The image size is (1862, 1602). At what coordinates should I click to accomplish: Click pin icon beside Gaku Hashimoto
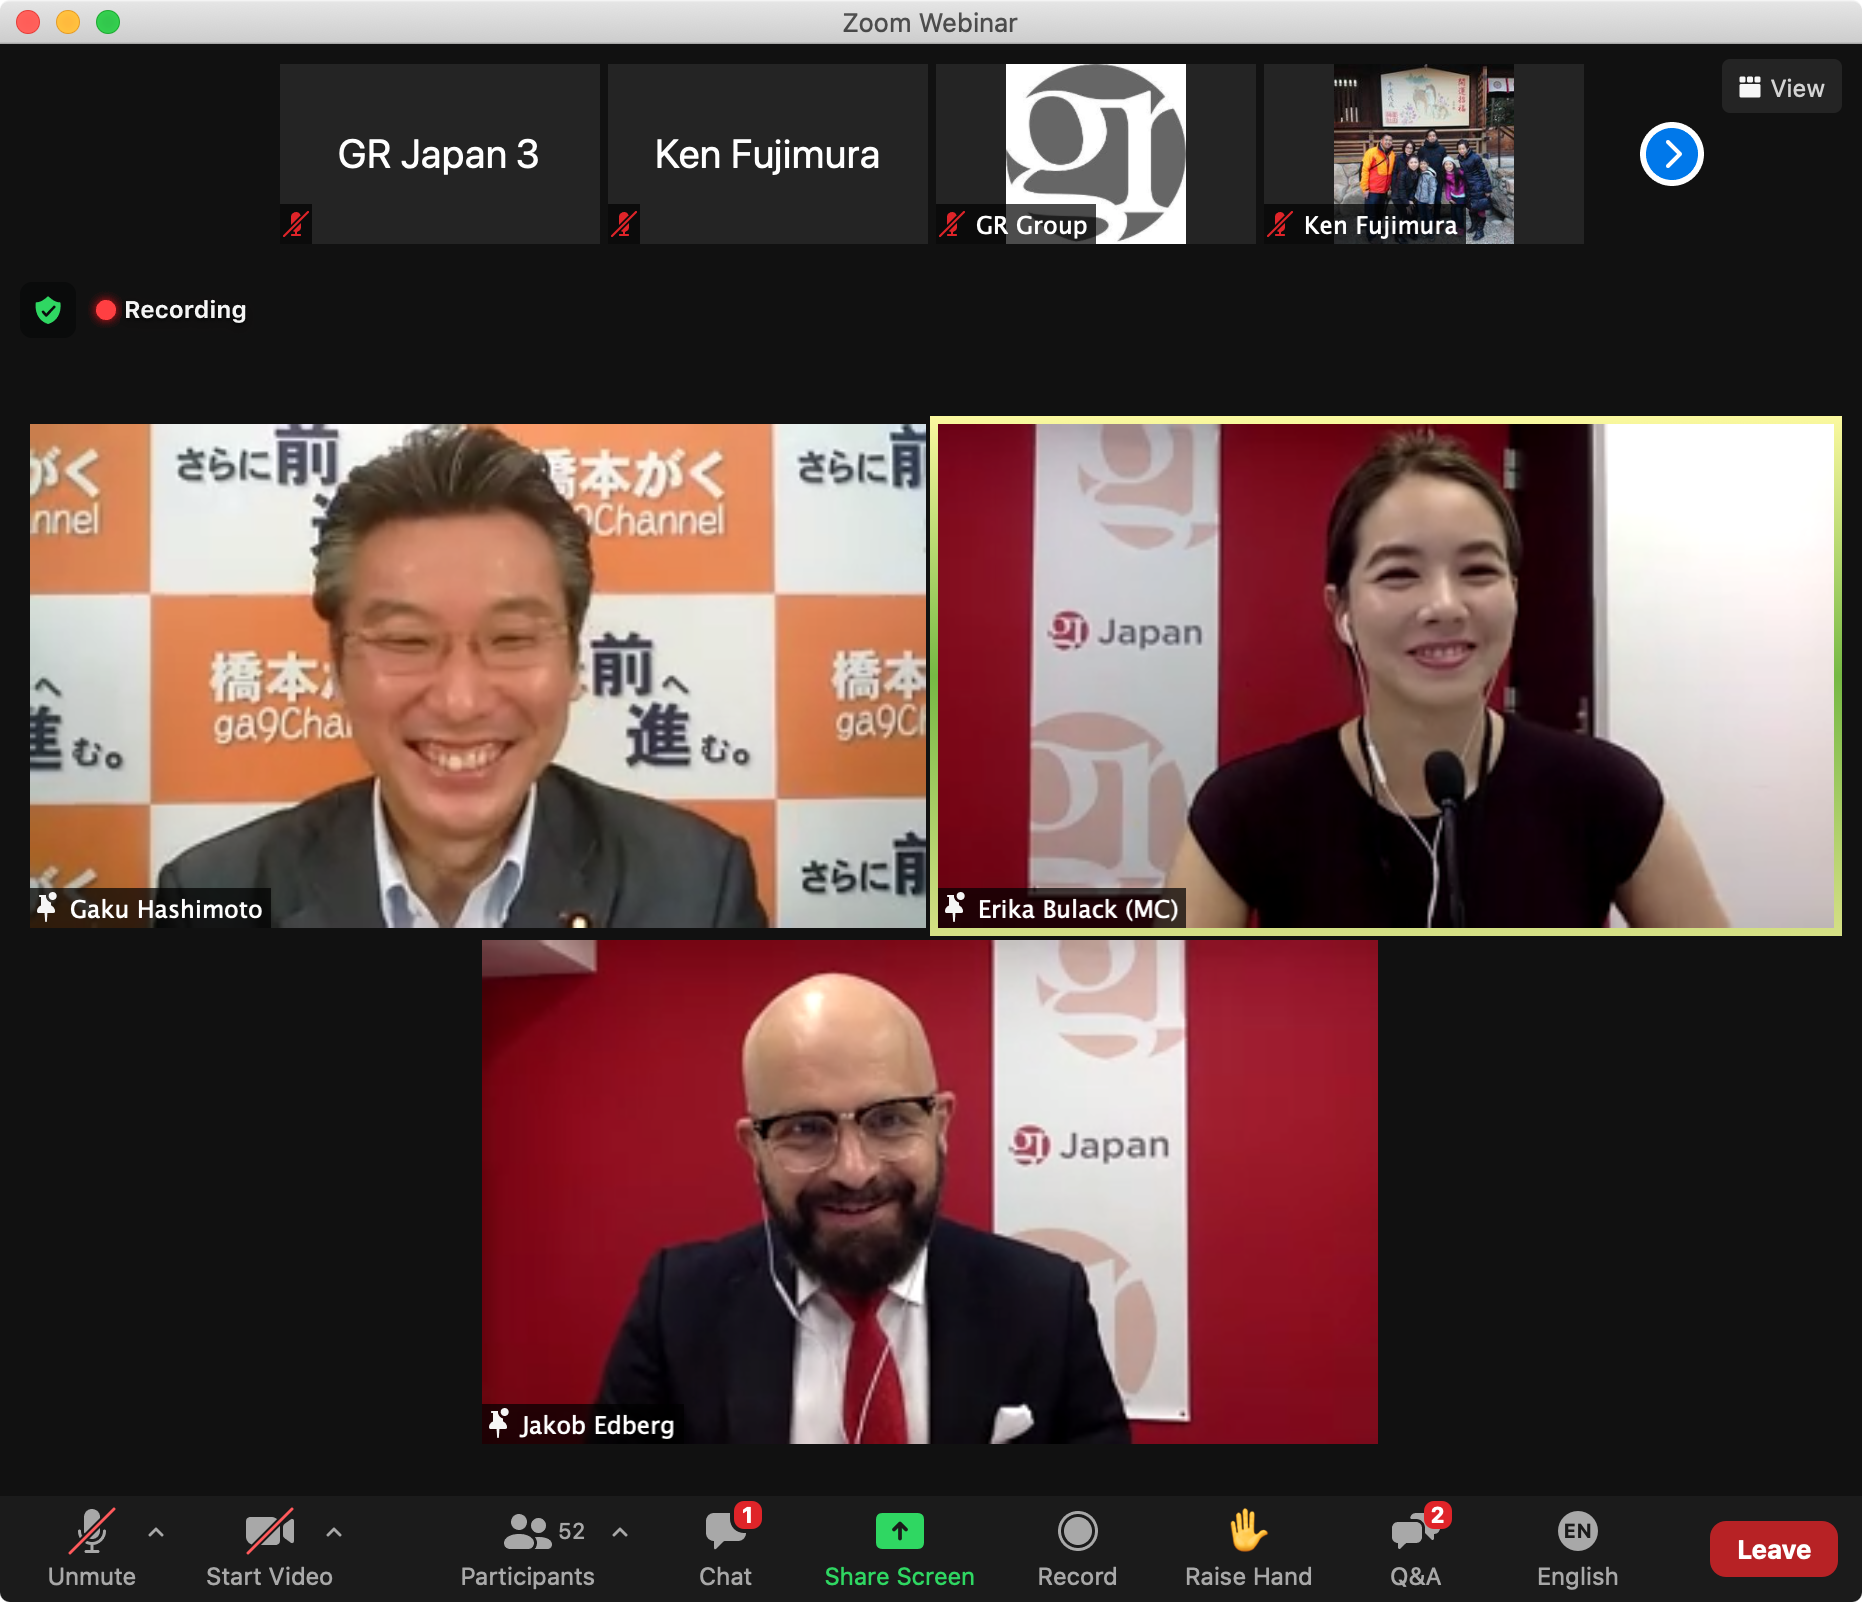[x=47, y=907]
